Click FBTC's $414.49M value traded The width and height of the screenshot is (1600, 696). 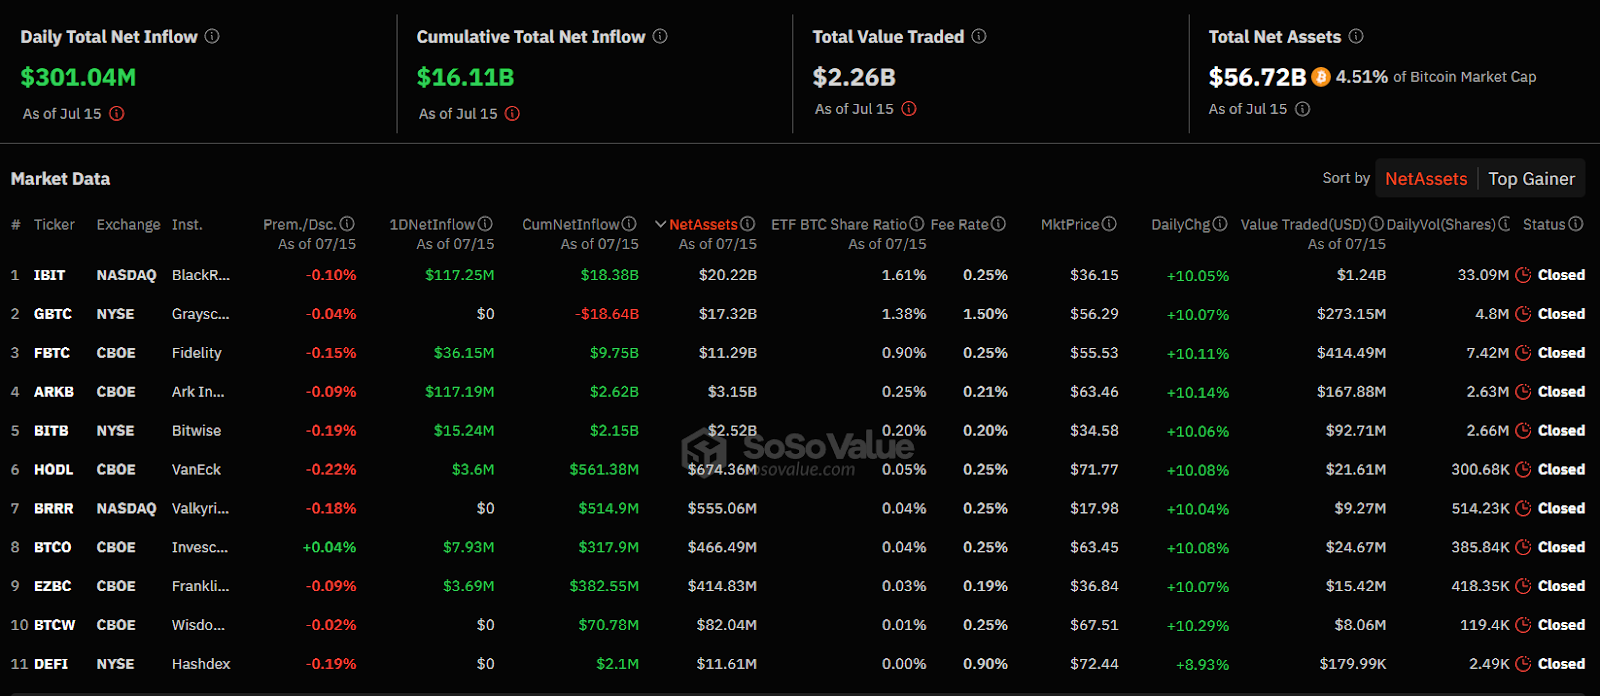(x=1351, y=353)
